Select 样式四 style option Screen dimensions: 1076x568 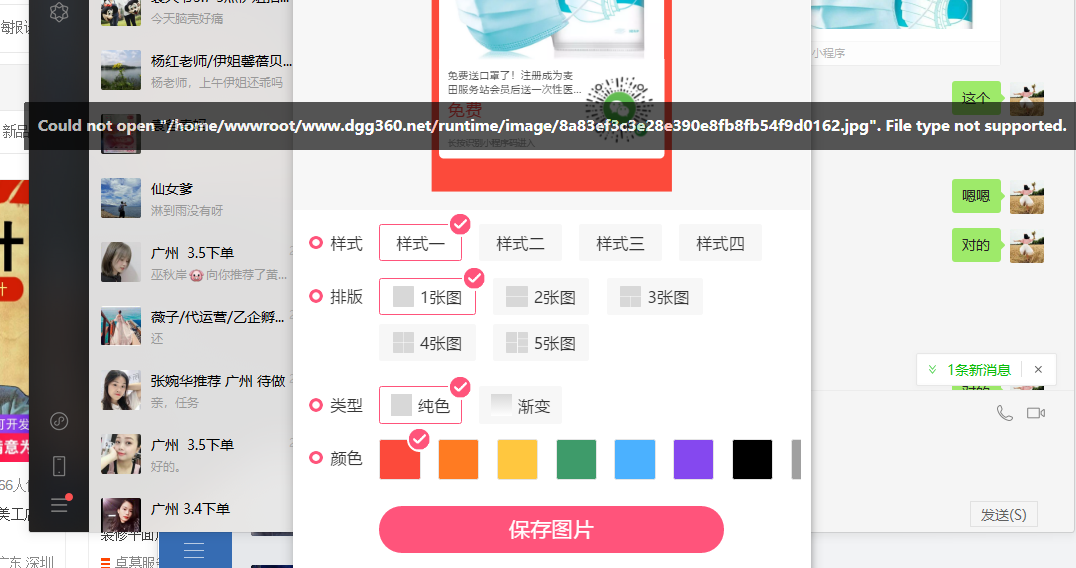click(720, 243)
